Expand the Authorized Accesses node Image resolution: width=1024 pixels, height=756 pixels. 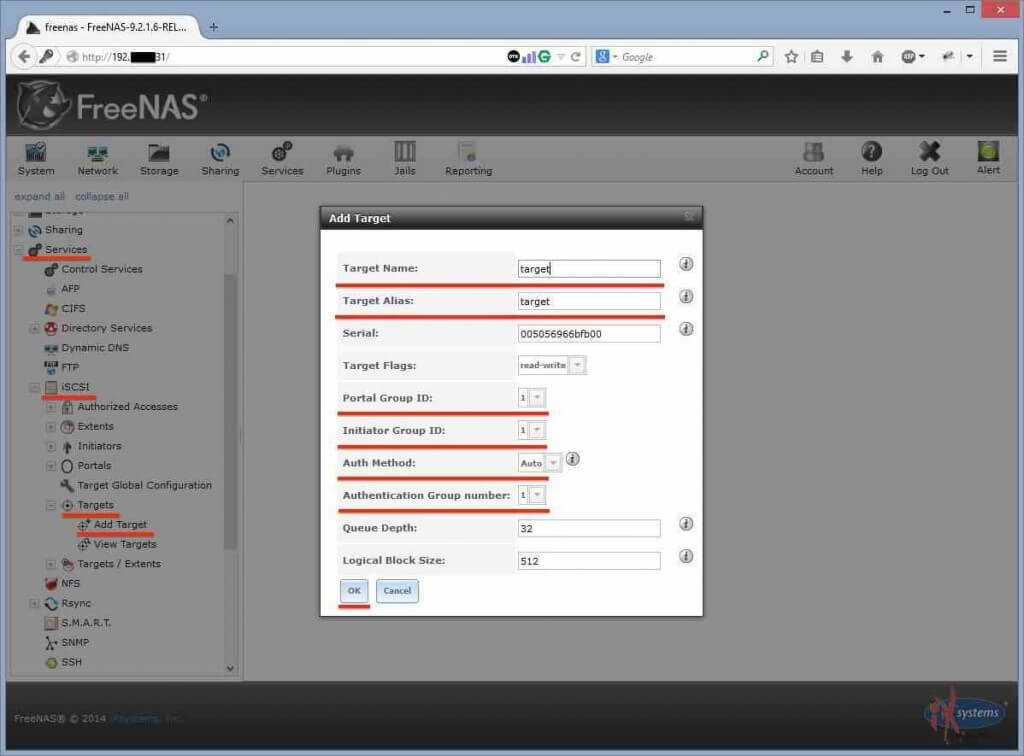coord(51,407)
